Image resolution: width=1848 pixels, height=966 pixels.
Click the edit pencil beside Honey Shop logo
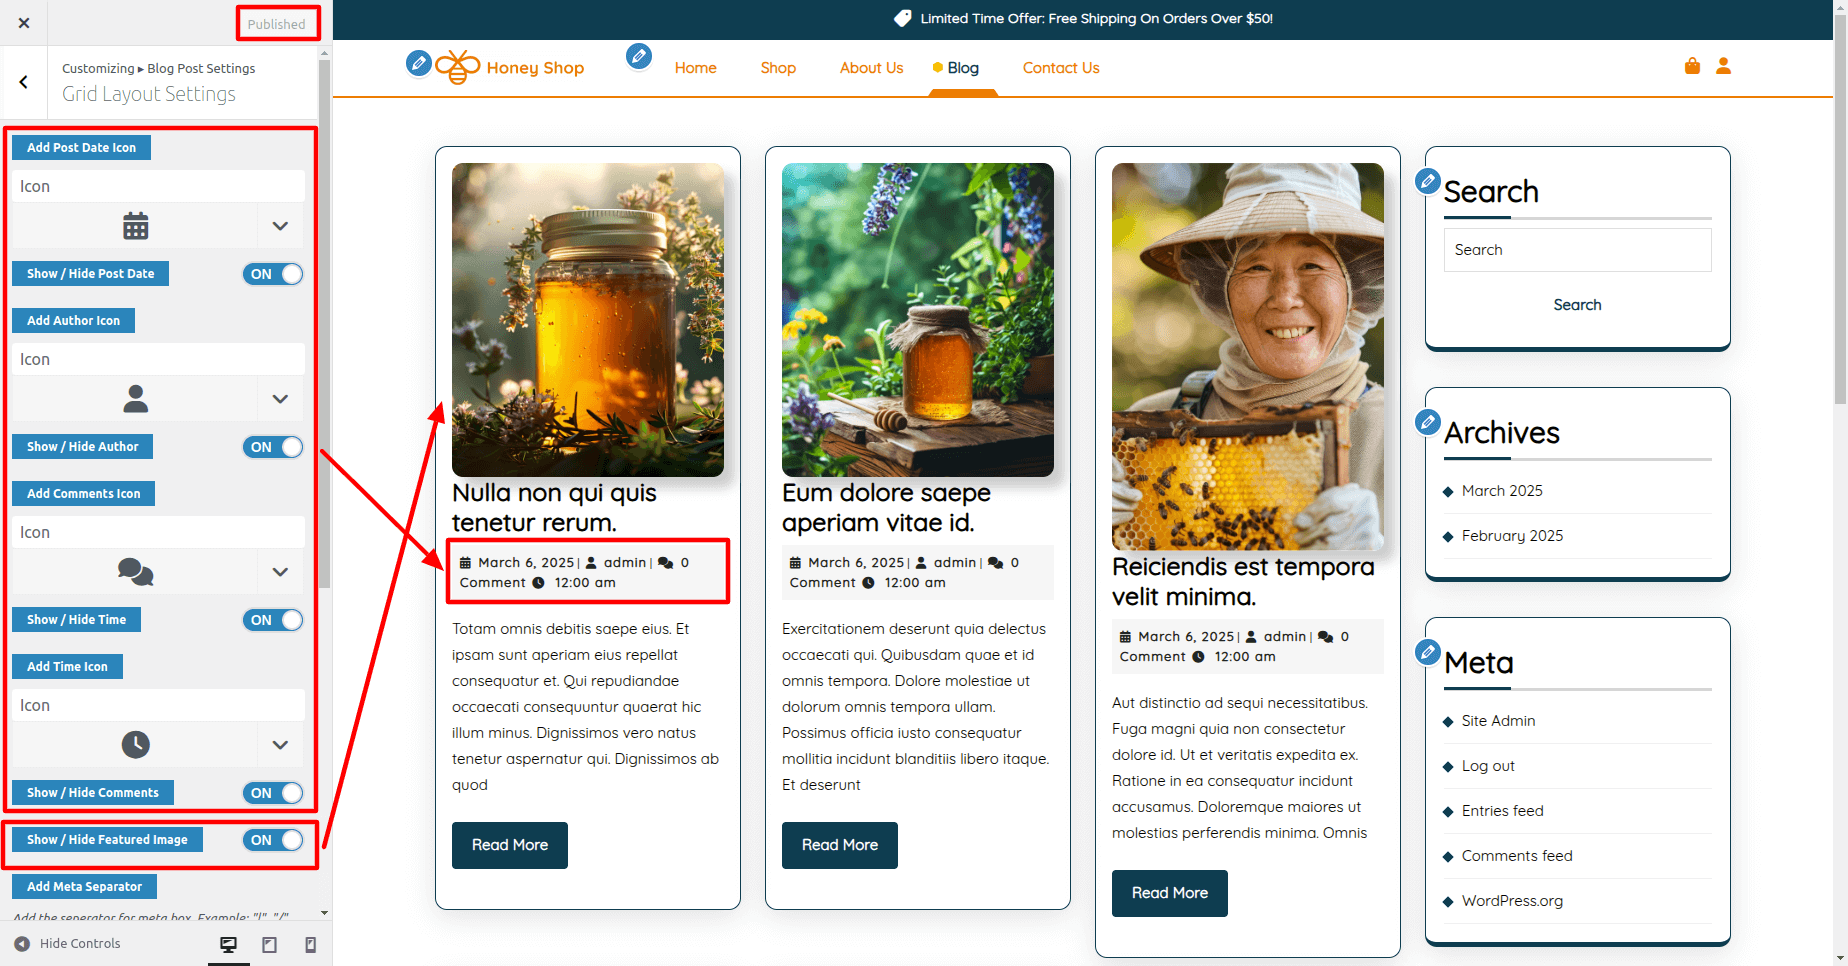(419, 64)
